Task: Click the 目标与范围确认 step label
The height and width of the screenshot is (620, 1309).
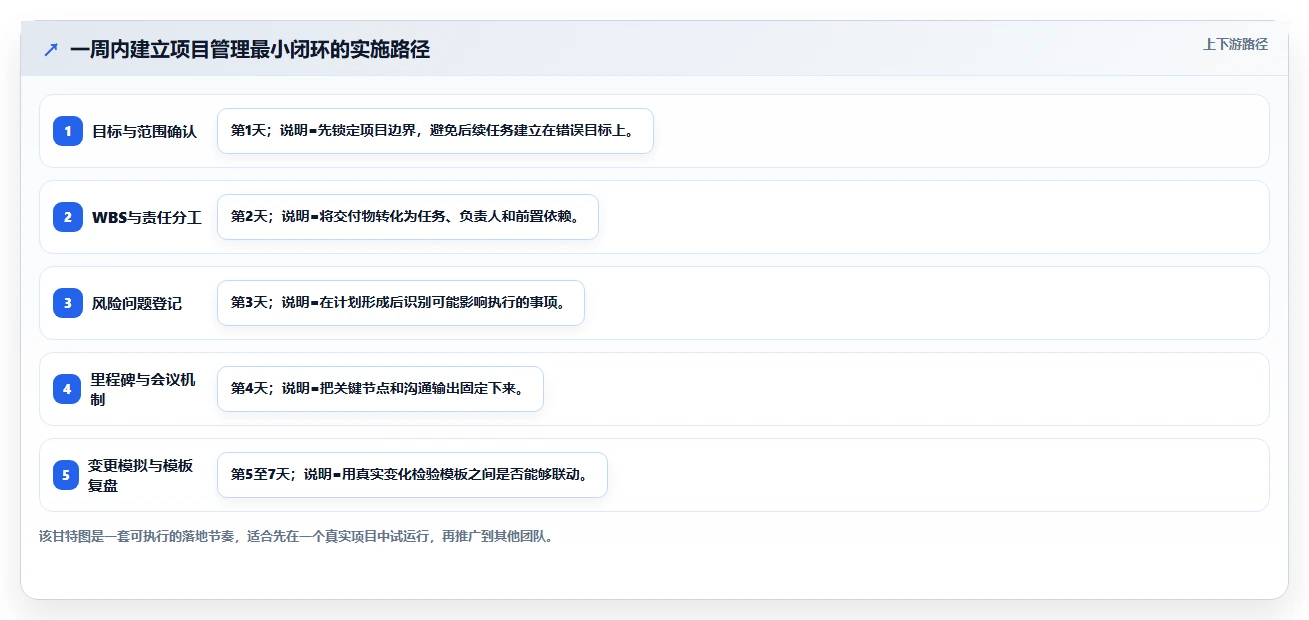Action: [x=144, y=131]
